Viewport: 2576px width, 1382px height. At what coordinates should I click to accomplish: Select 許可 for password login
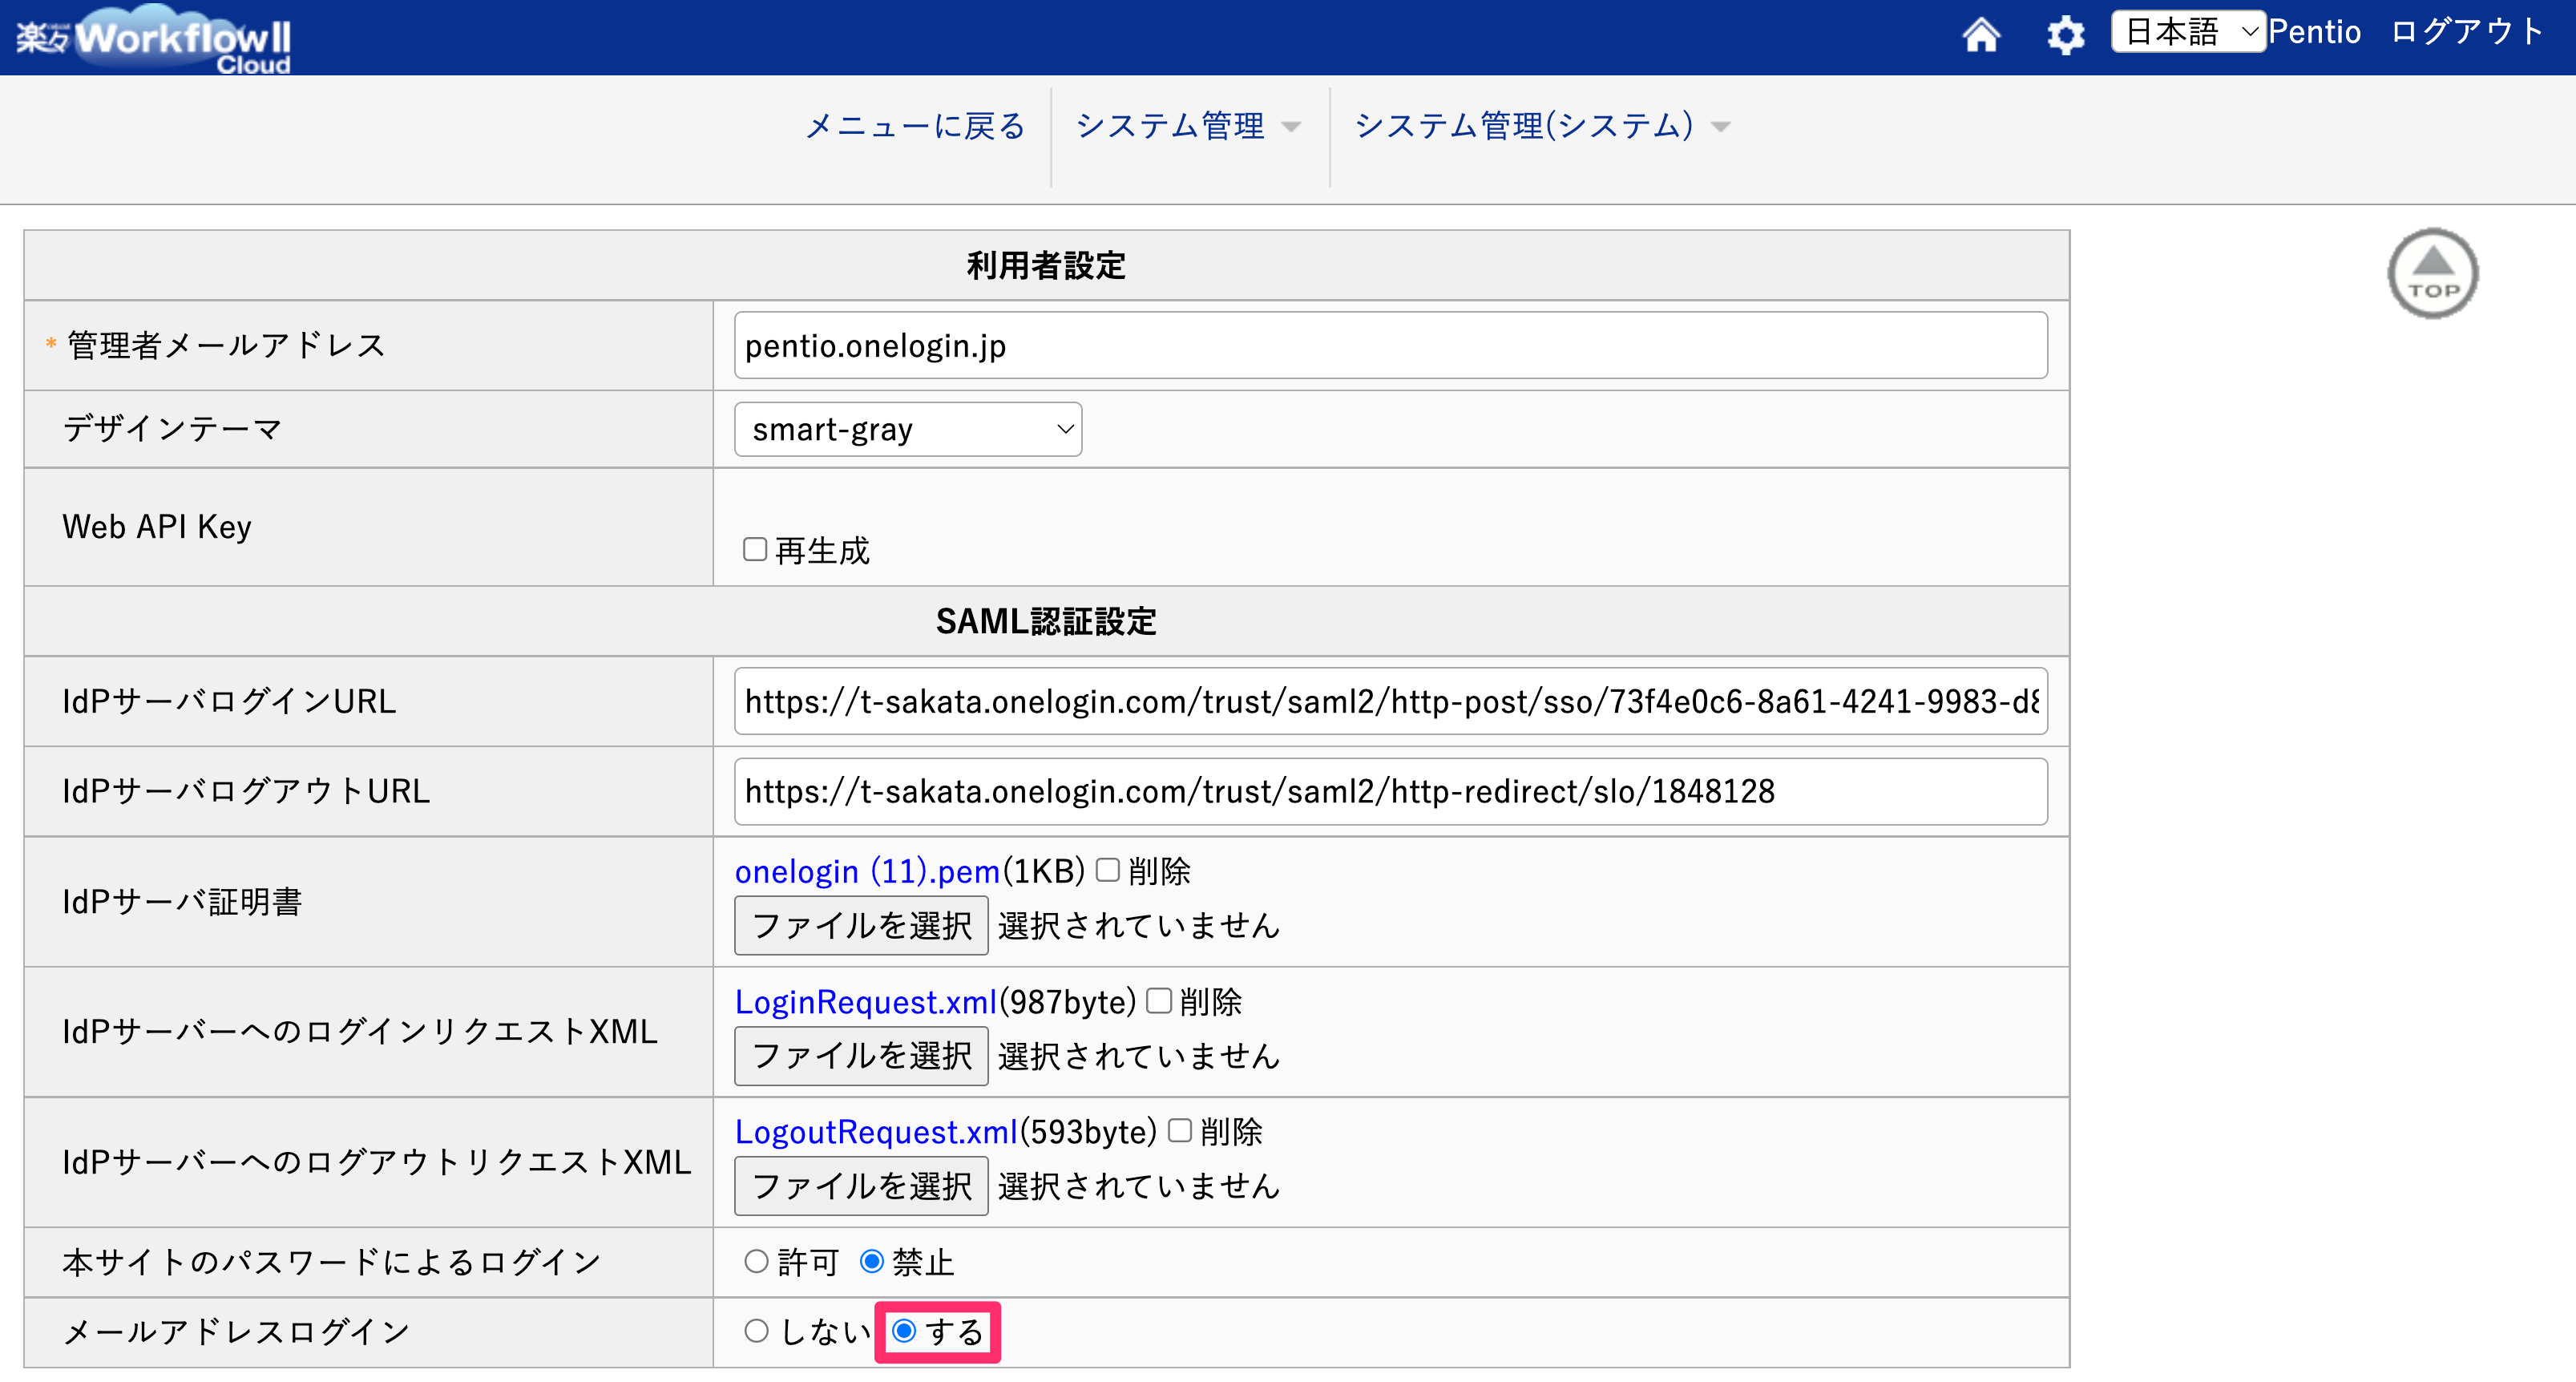pos(756,1261)
